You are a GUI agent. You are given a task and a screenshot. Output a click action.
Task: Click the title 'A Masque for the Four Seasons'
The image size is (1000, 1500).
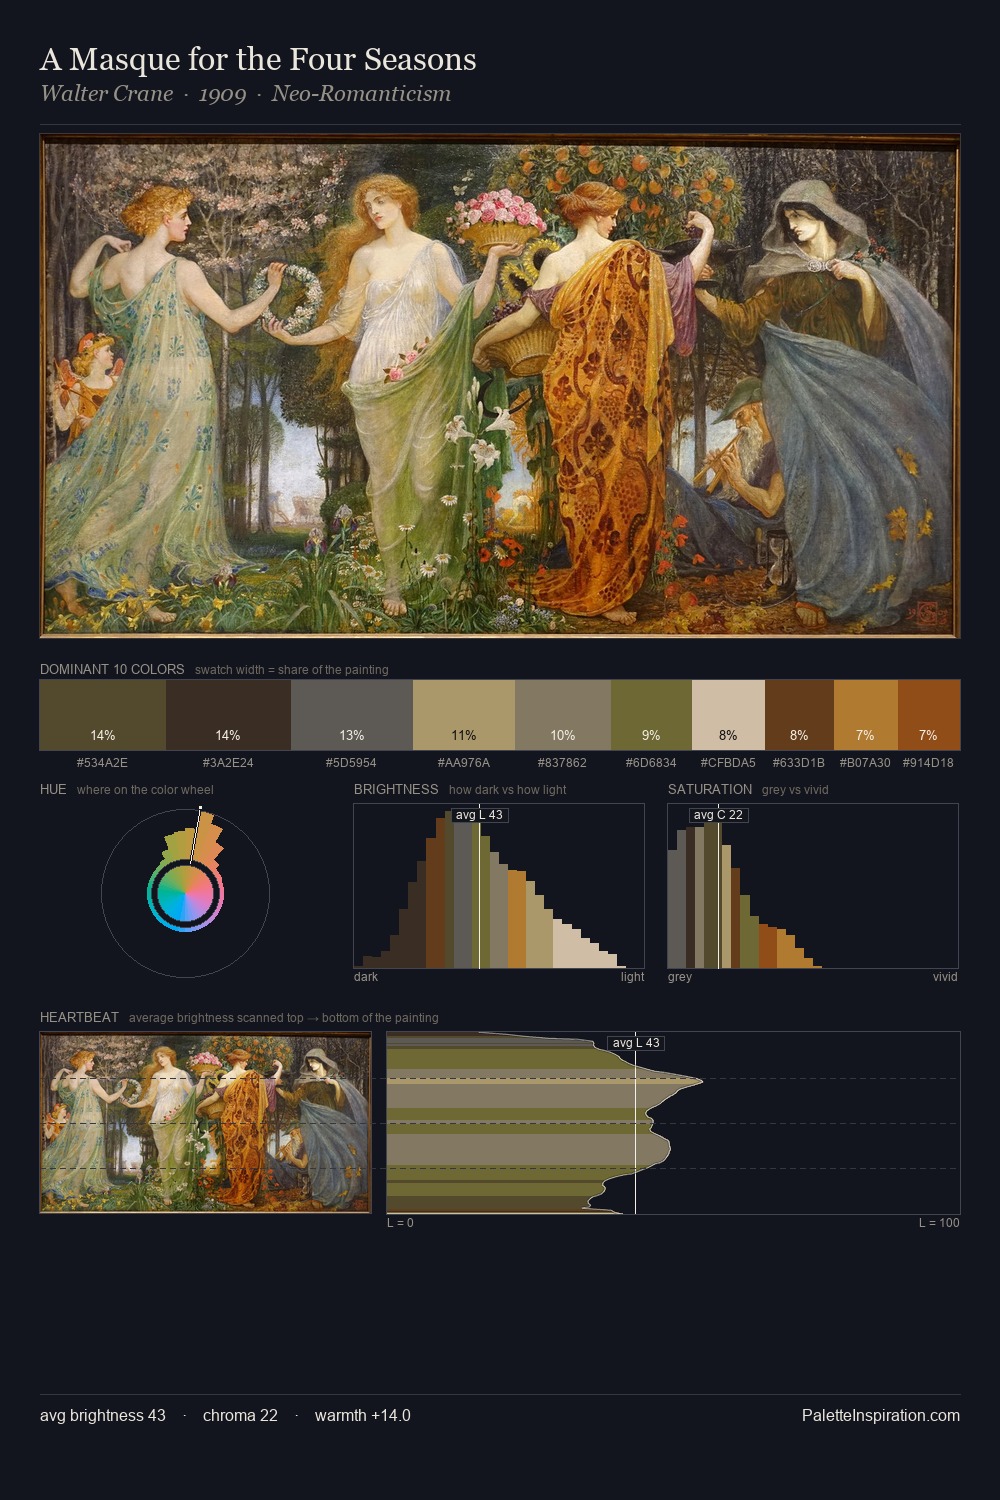point(258,60)
